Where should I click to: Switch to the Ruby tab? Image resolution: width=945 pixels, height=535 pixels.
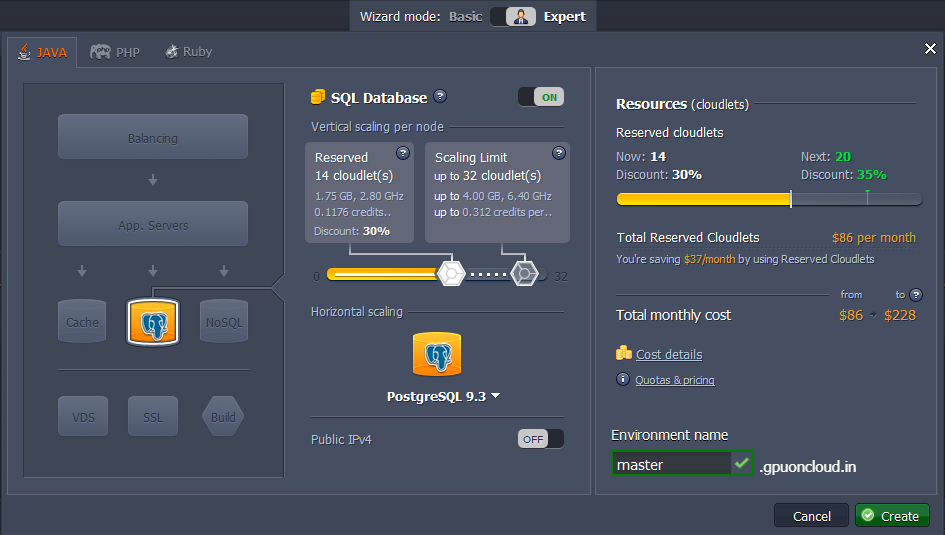point(188,52)
